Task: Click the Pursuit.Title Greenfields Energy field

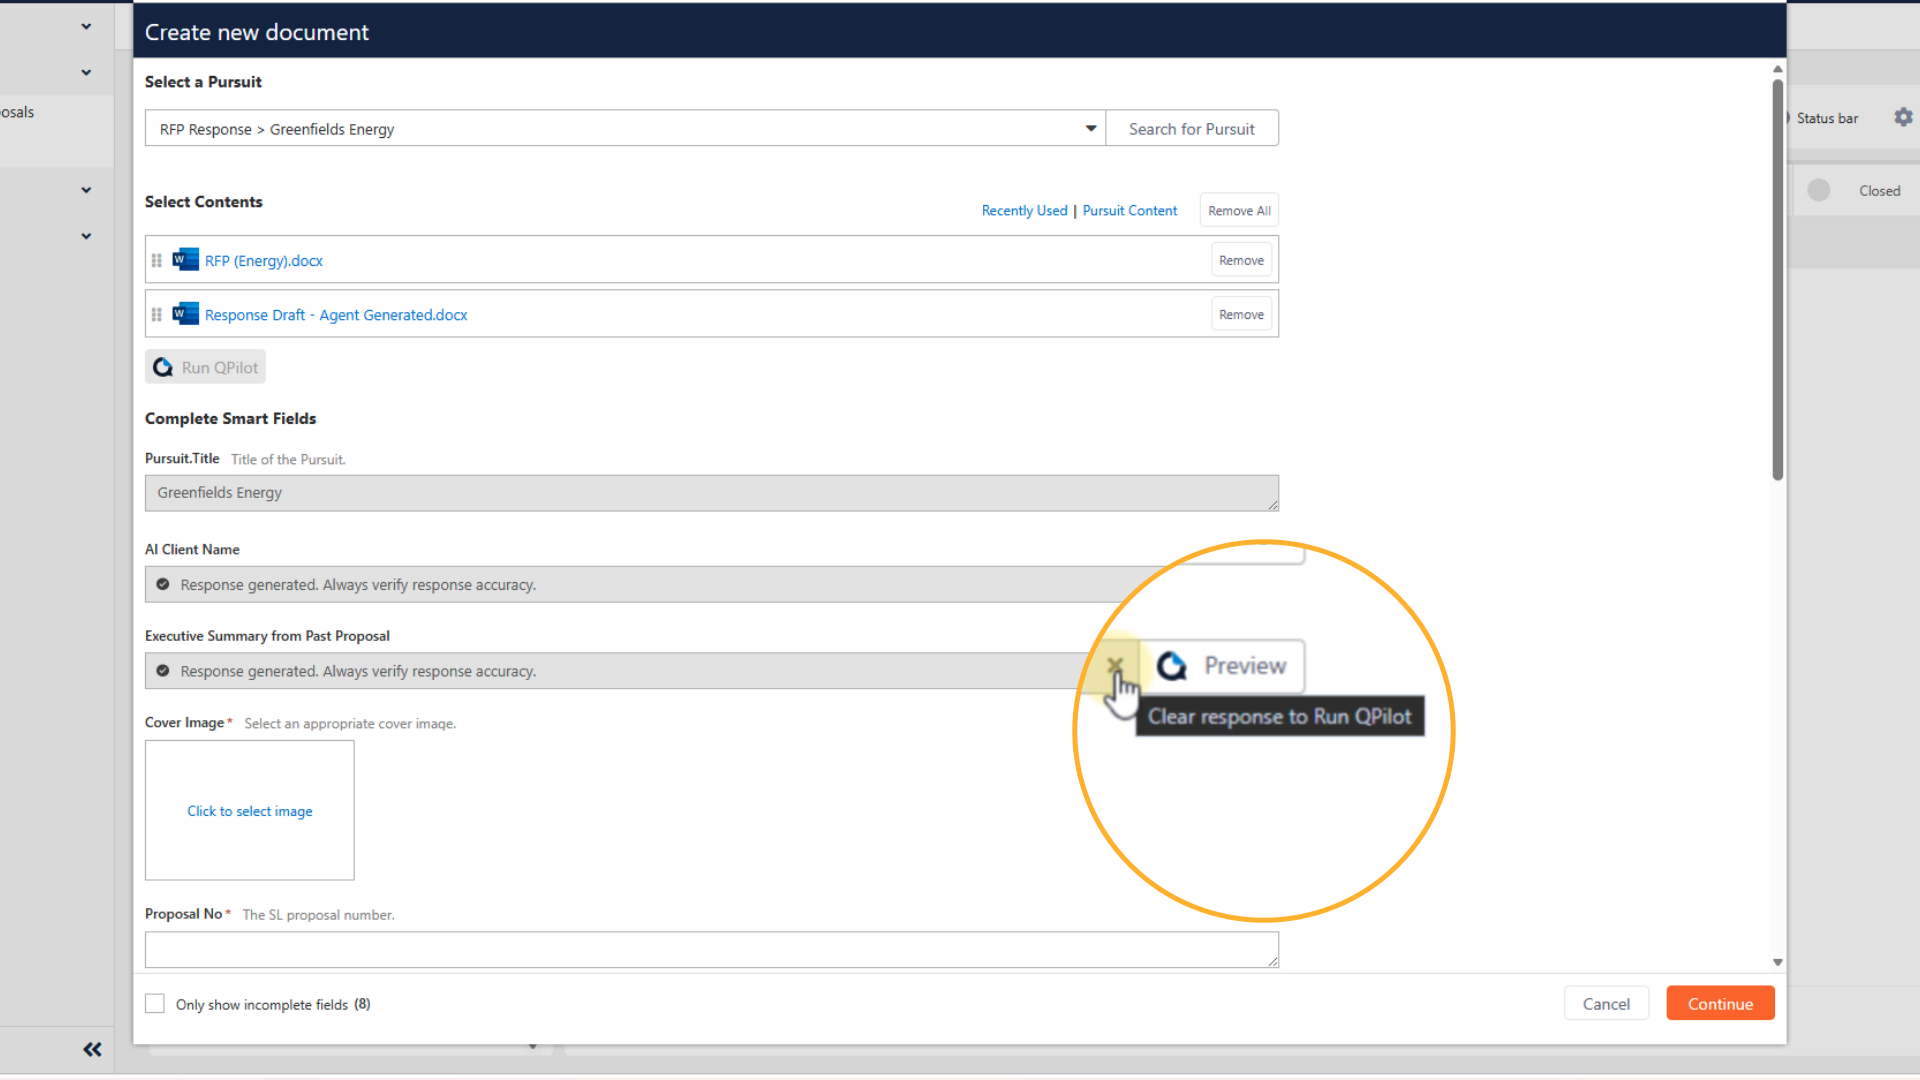Action: (712, 493)
